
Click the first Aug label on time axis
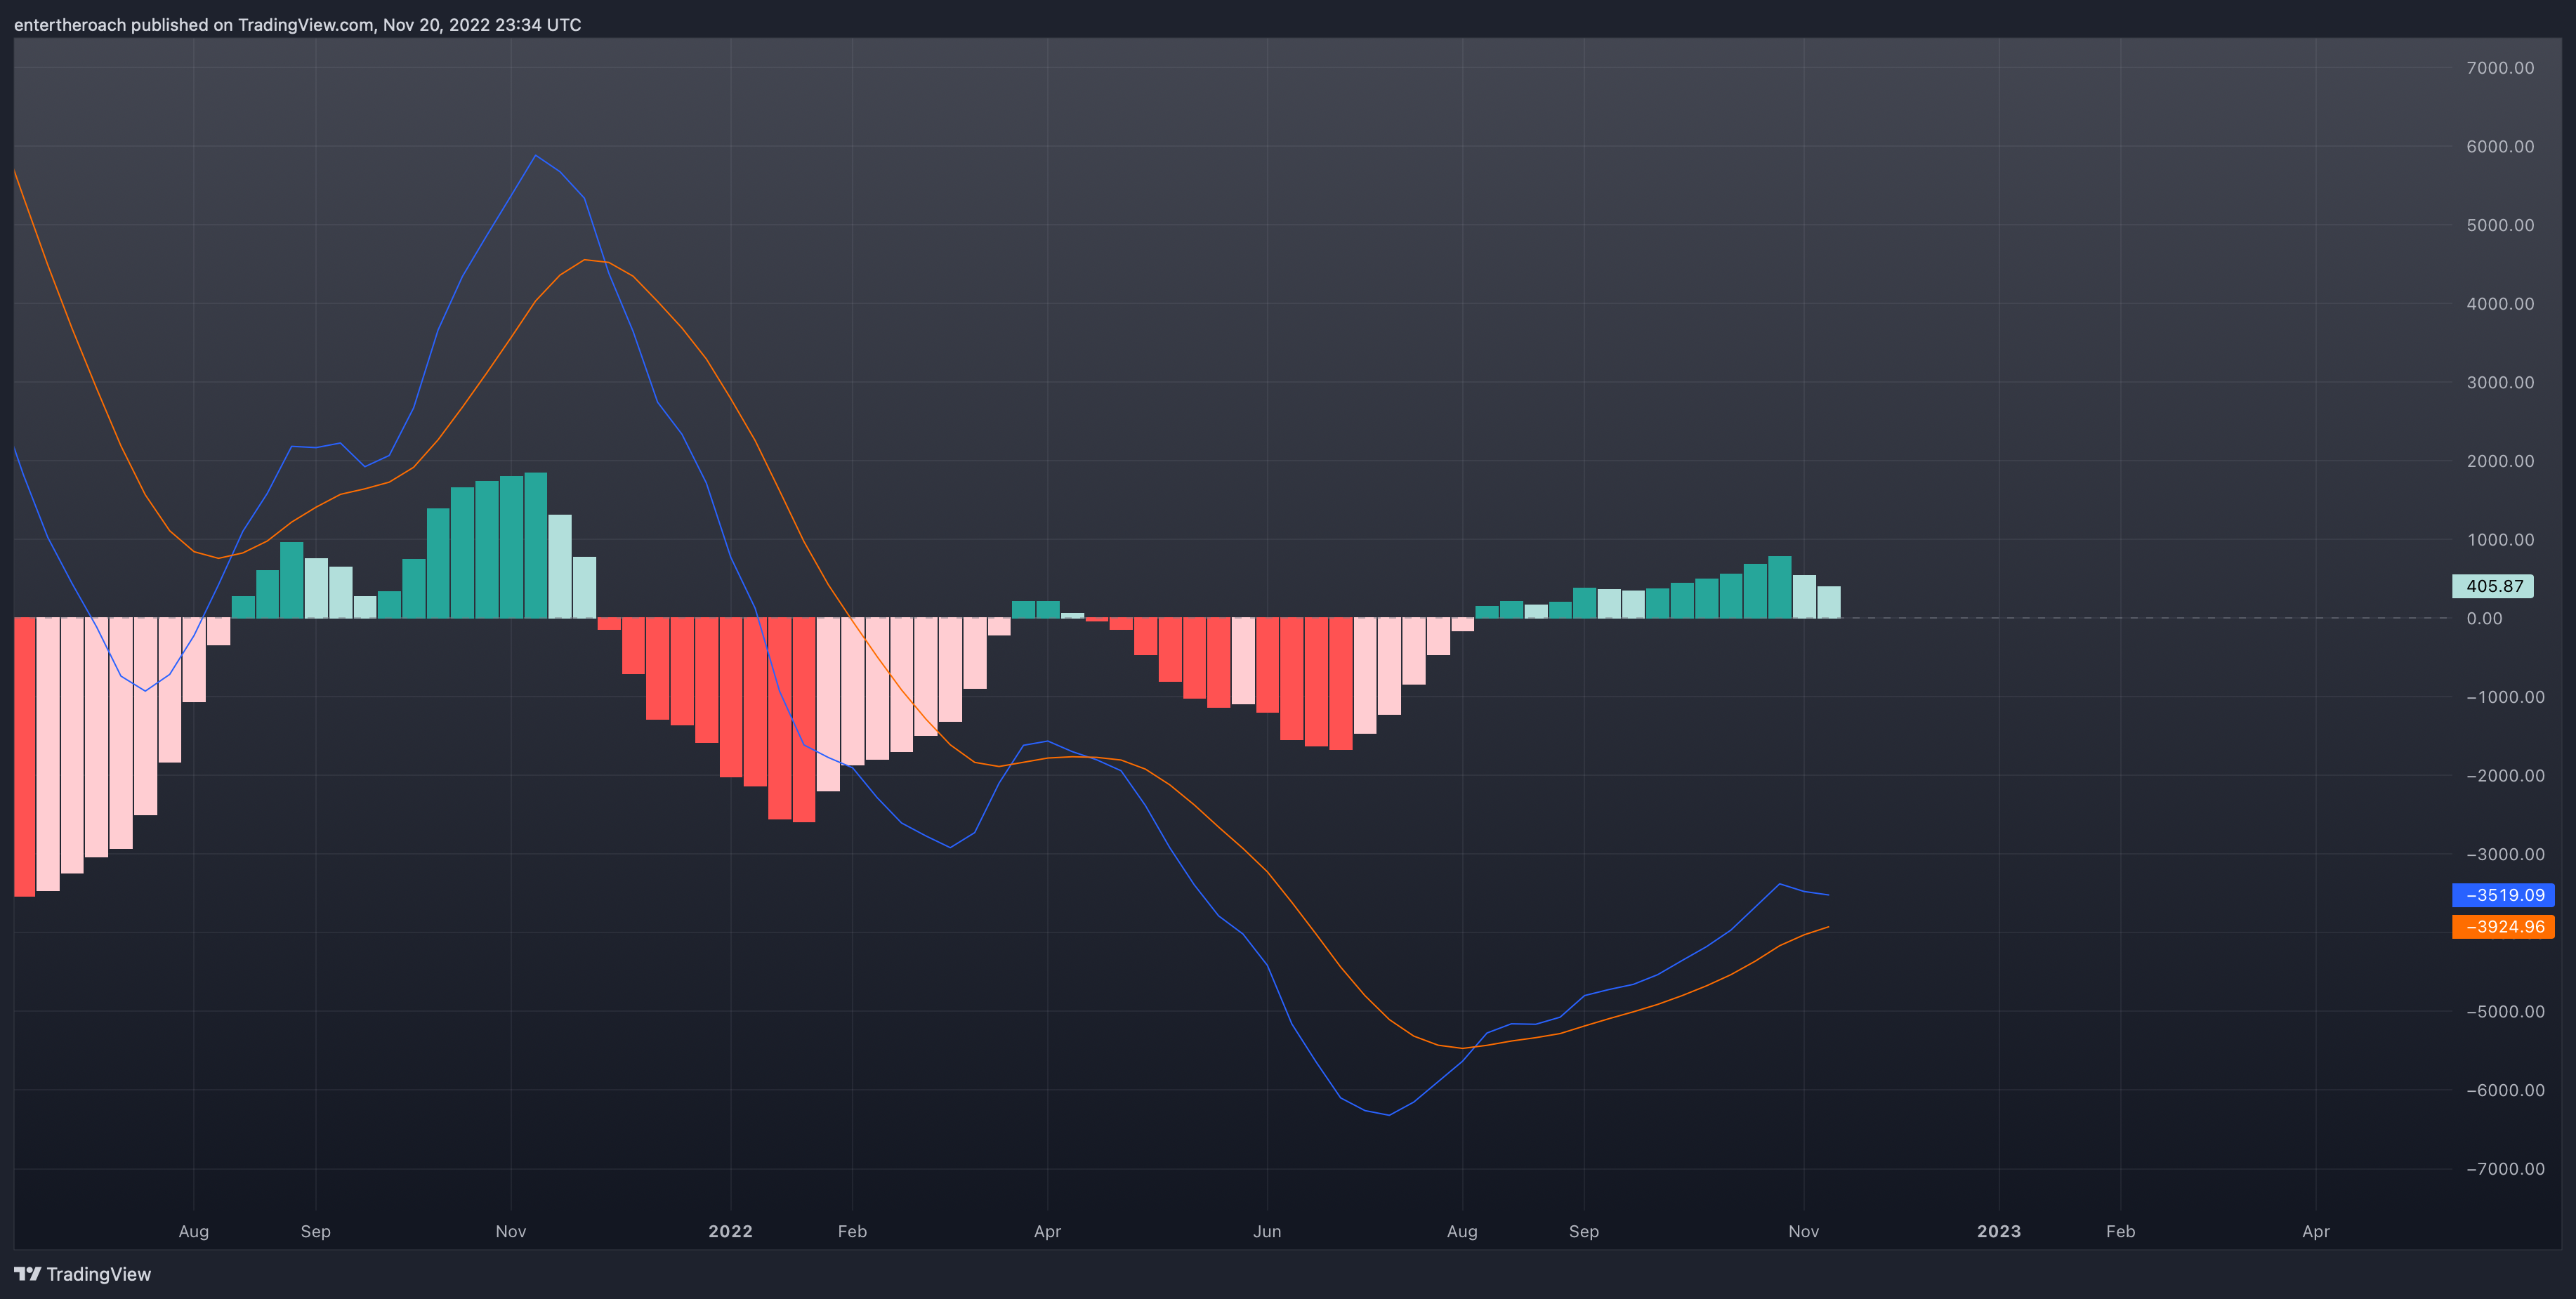point(193,1231)
